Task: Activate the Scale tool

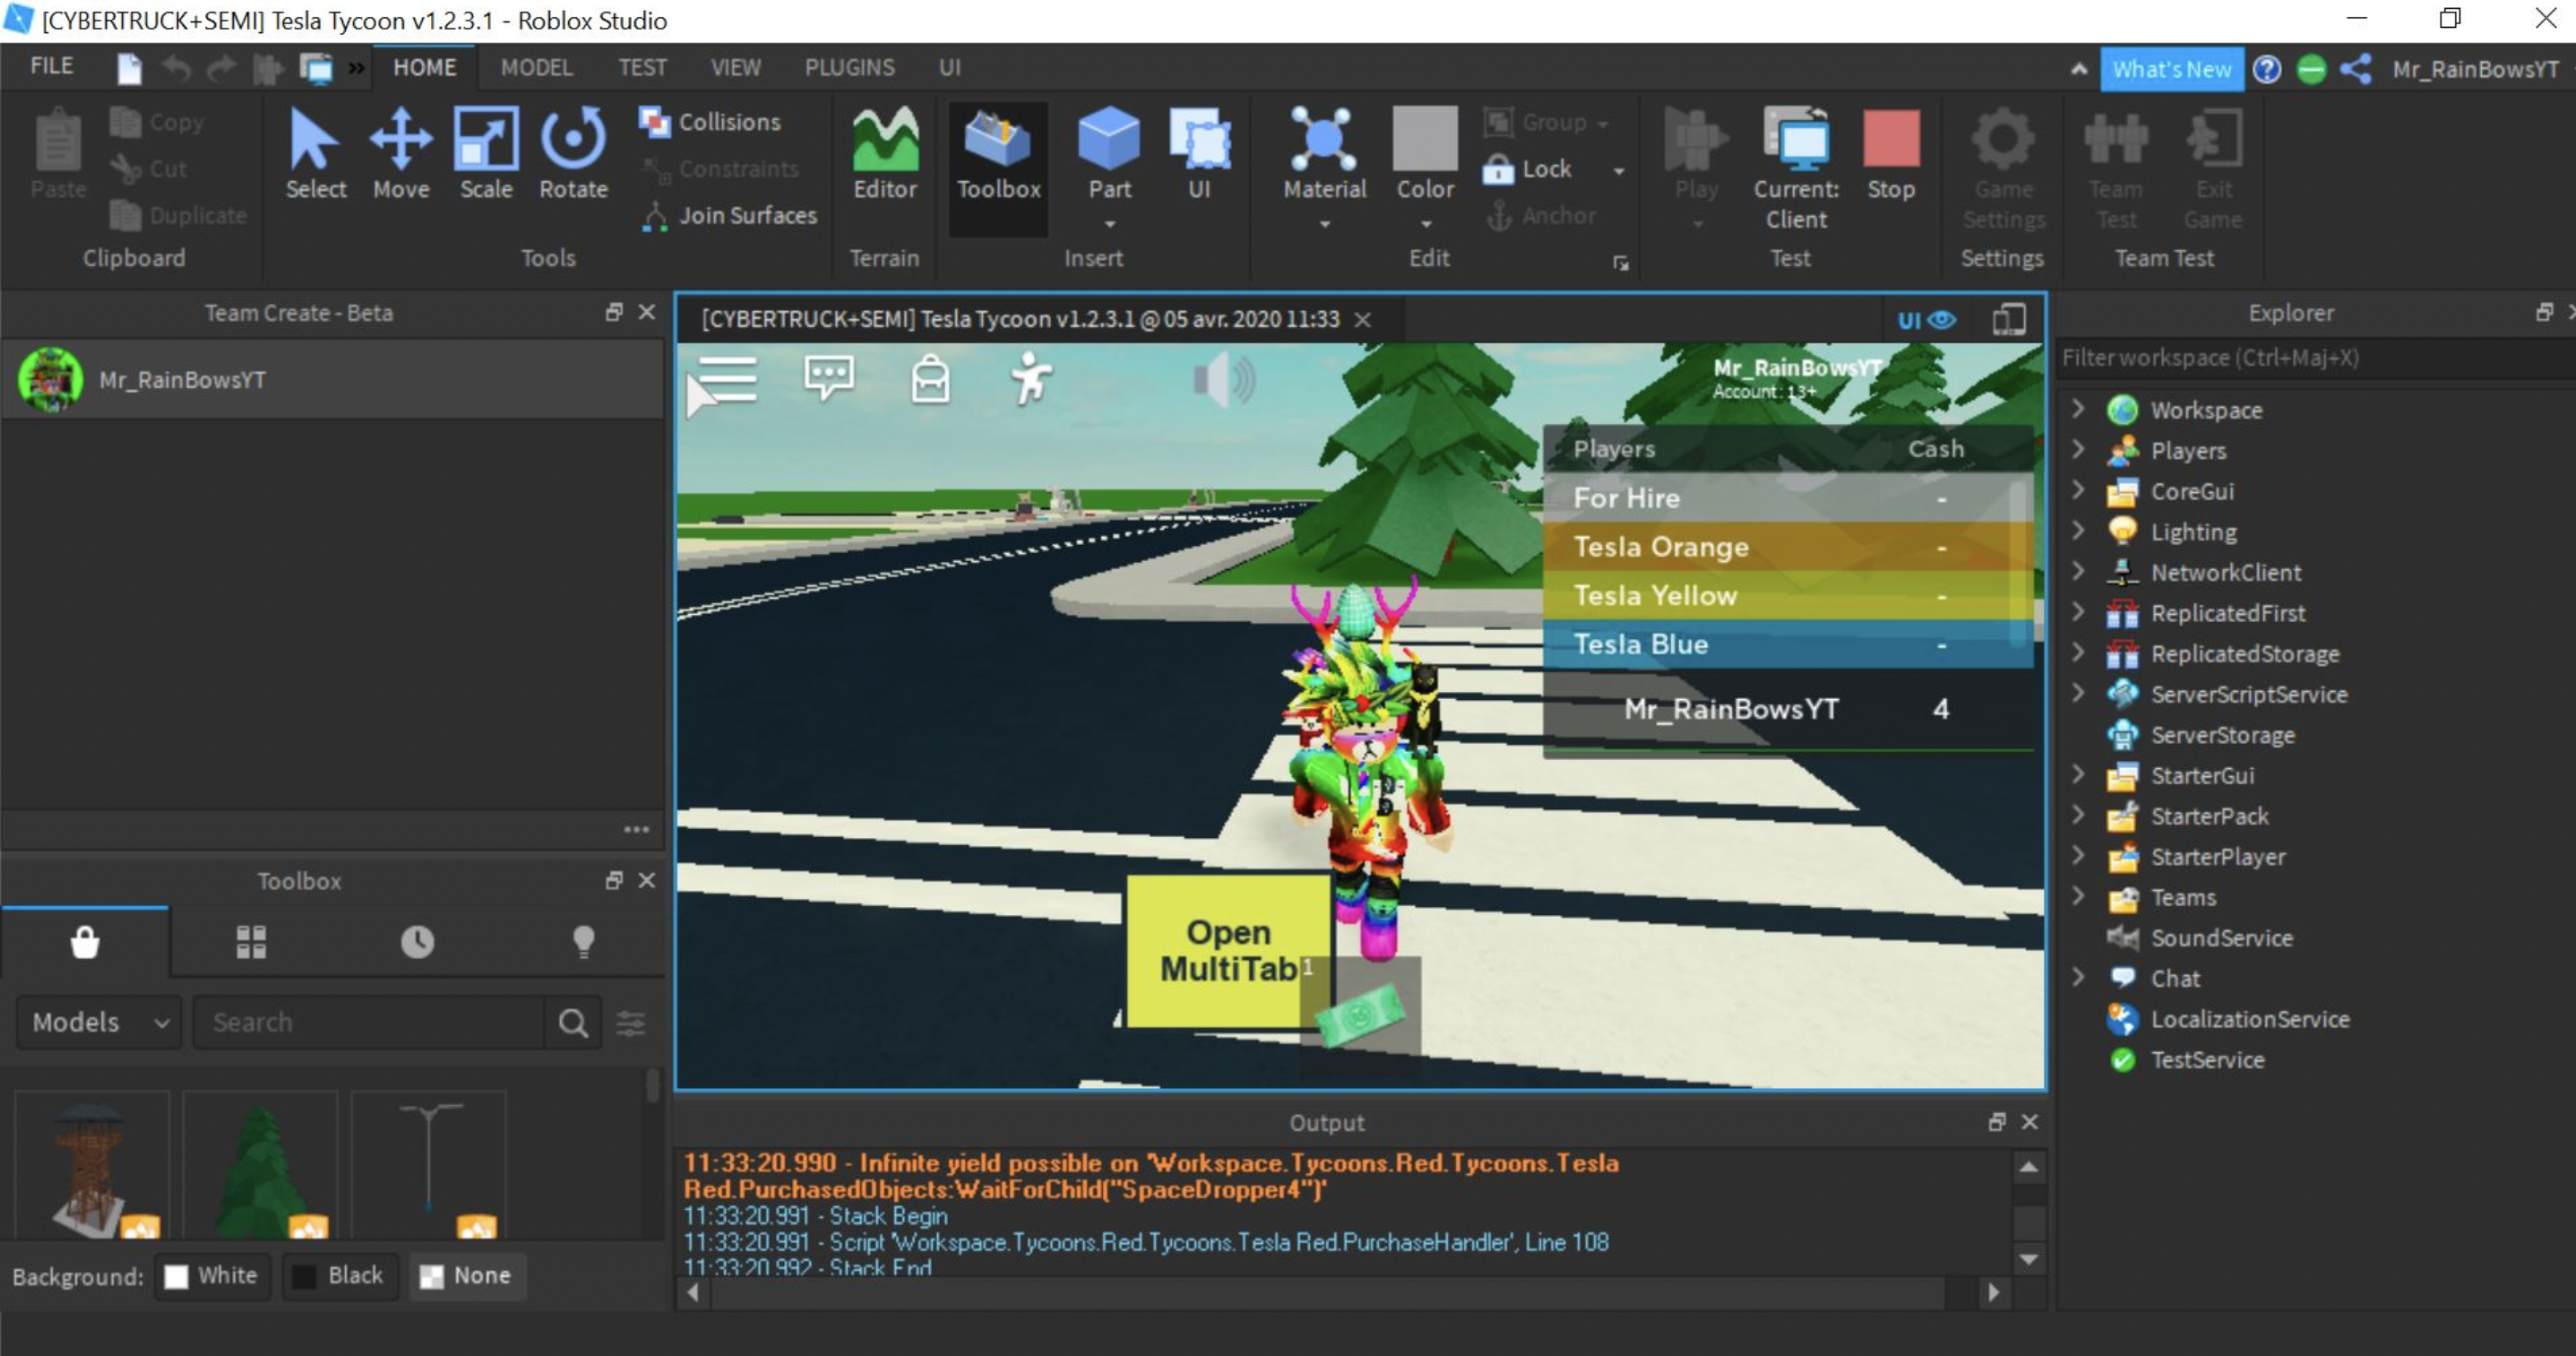Action: tap(486, 154)
